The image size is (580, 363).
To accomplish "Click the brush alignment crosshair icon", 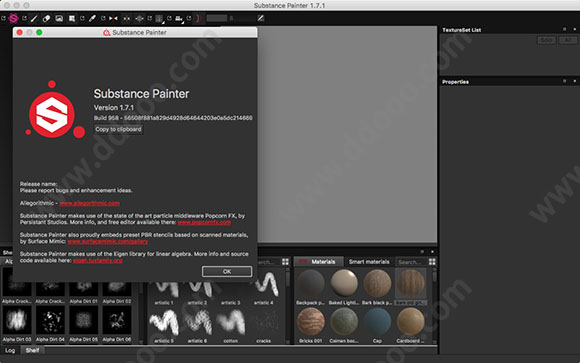I will coord(139,18).
